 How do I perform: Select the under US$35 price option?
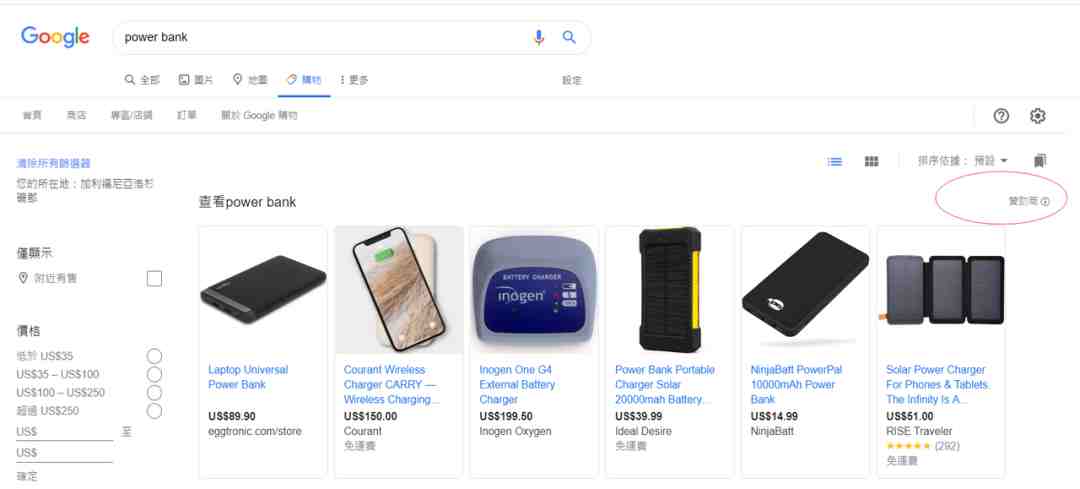tap(154, 356)
